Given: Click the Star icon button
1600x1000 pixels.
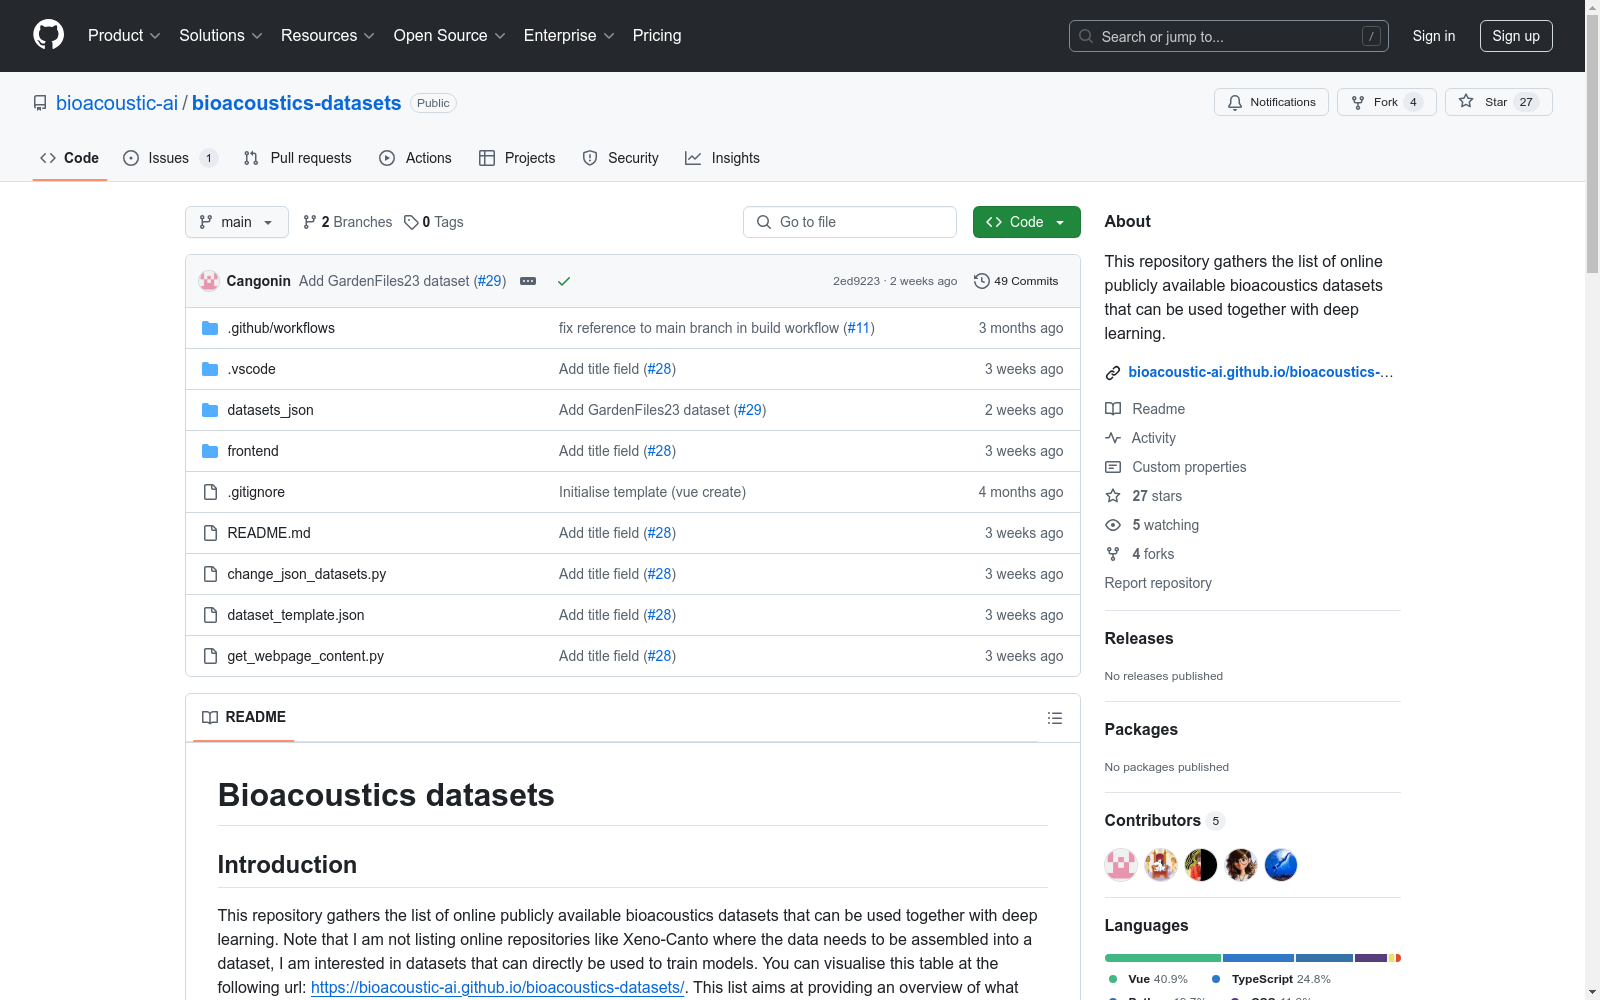Looking at the screenshot, I should [1498, 102].
